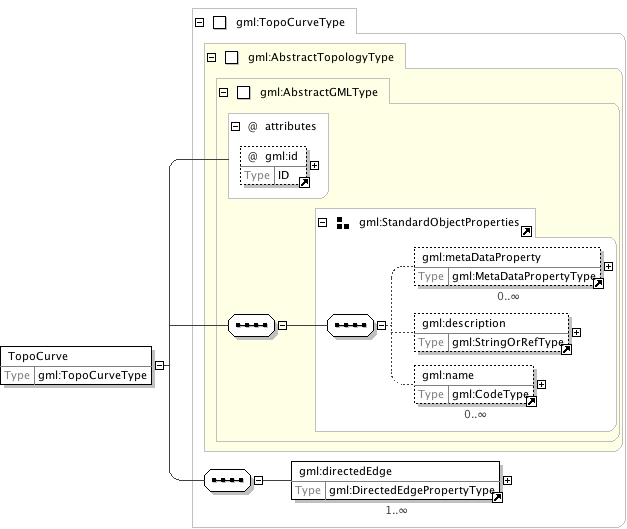This screenshot has width=627, height=529.
Task: Select the sequence compositor in gml:StandardObjectProperties
Action: 351,325
